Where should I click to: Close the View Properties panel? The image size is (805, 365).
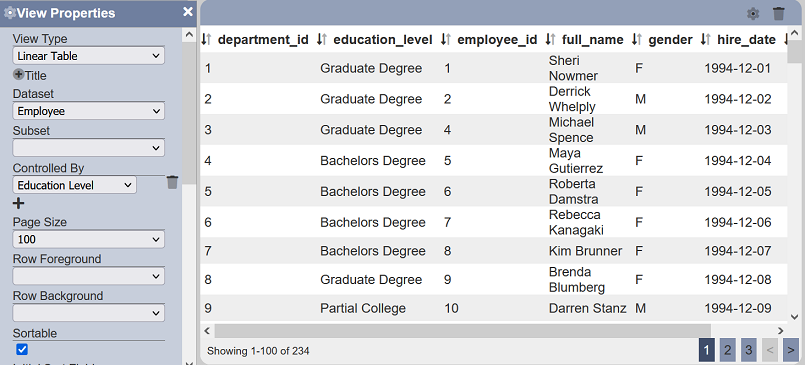[x=188, y=12]
